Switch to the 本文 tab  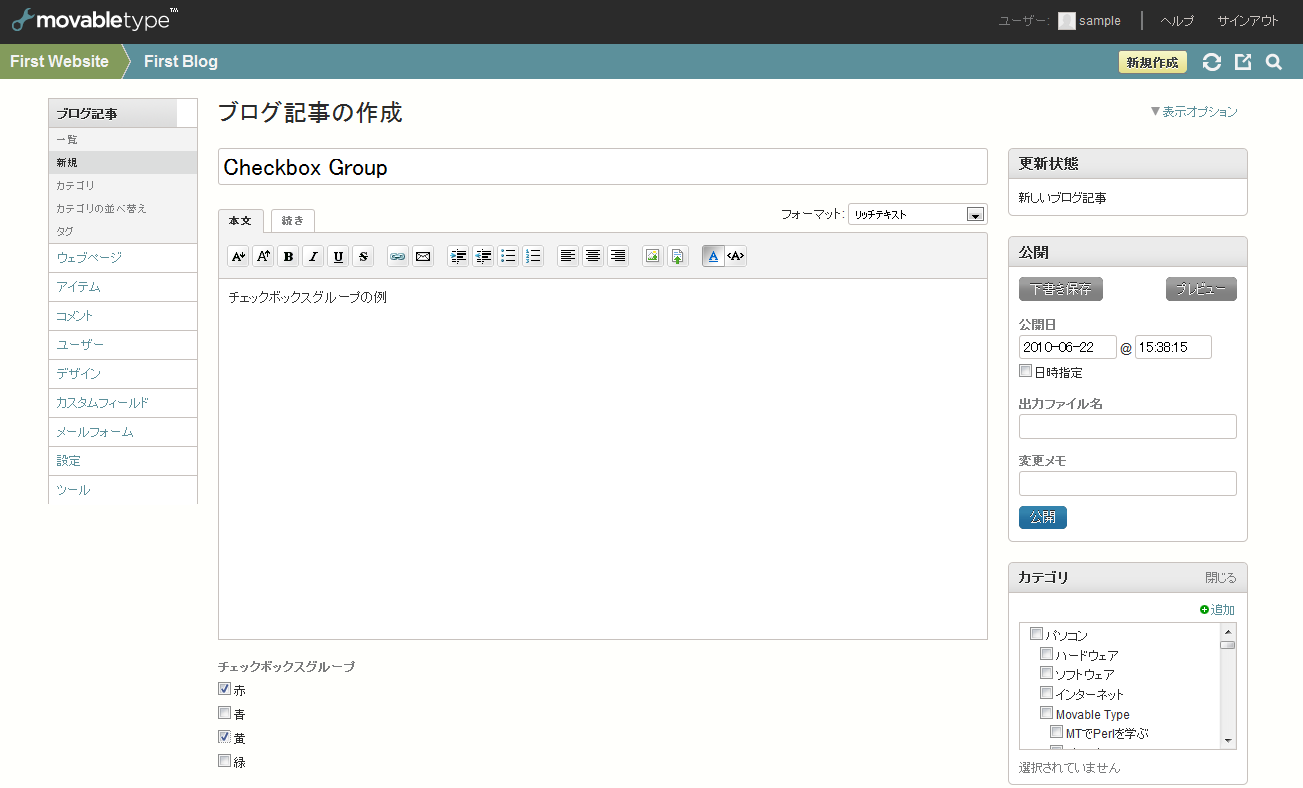click(x=241, y=220)
